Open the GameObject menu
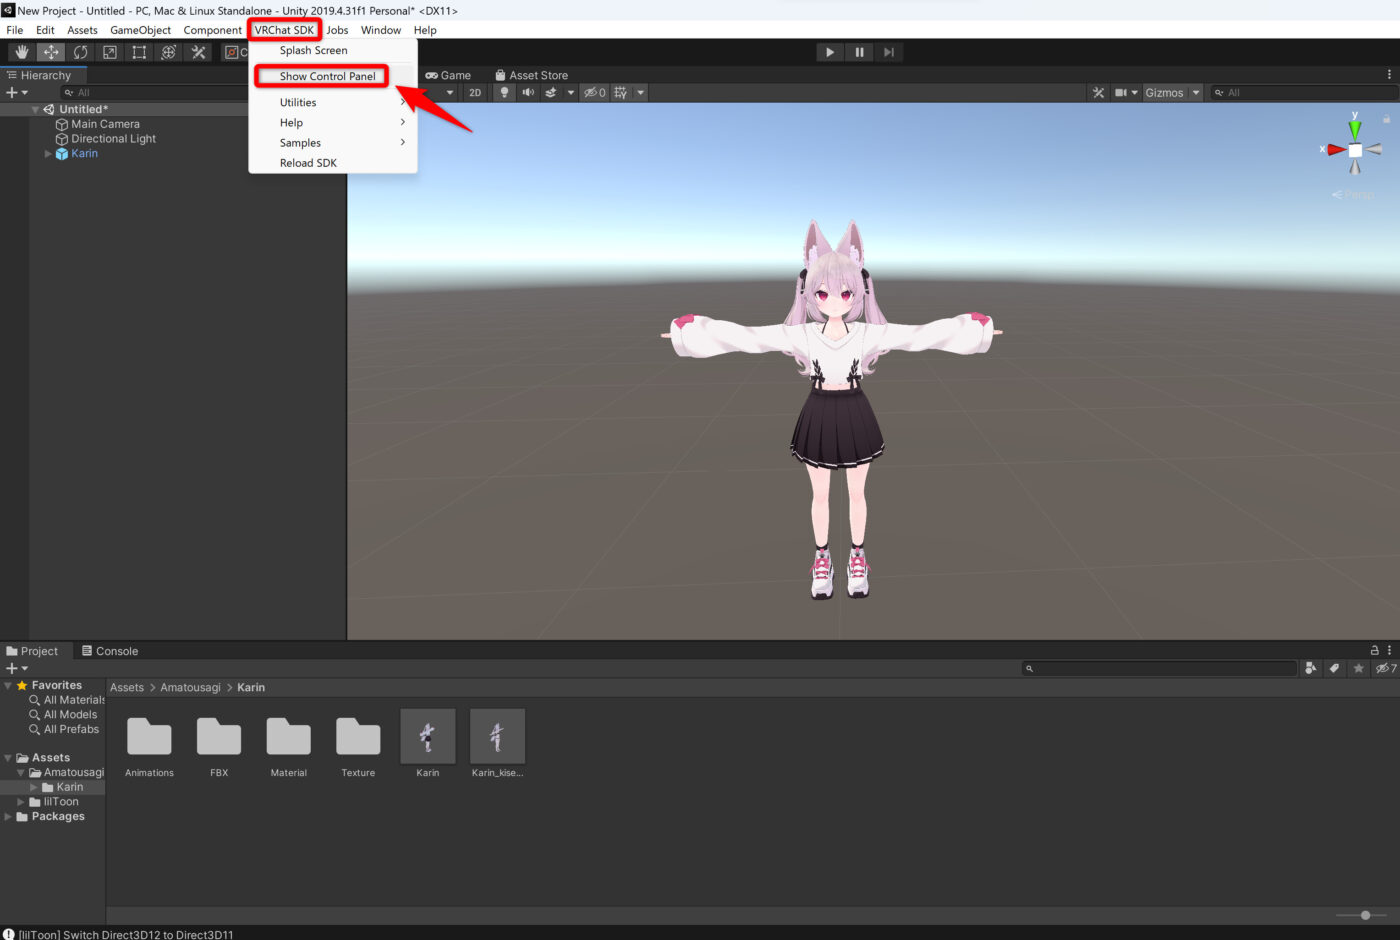1400x940 pixels. coord(140,30)
